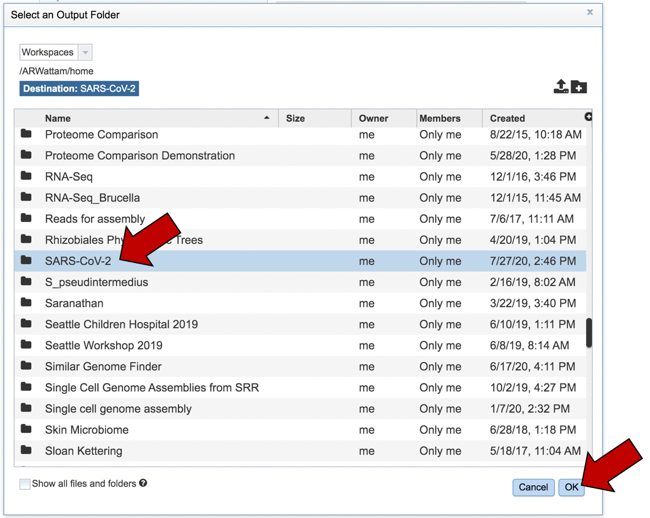The image size is (650, 518).
Task: Click the Size column header
Action: [295, 118]
